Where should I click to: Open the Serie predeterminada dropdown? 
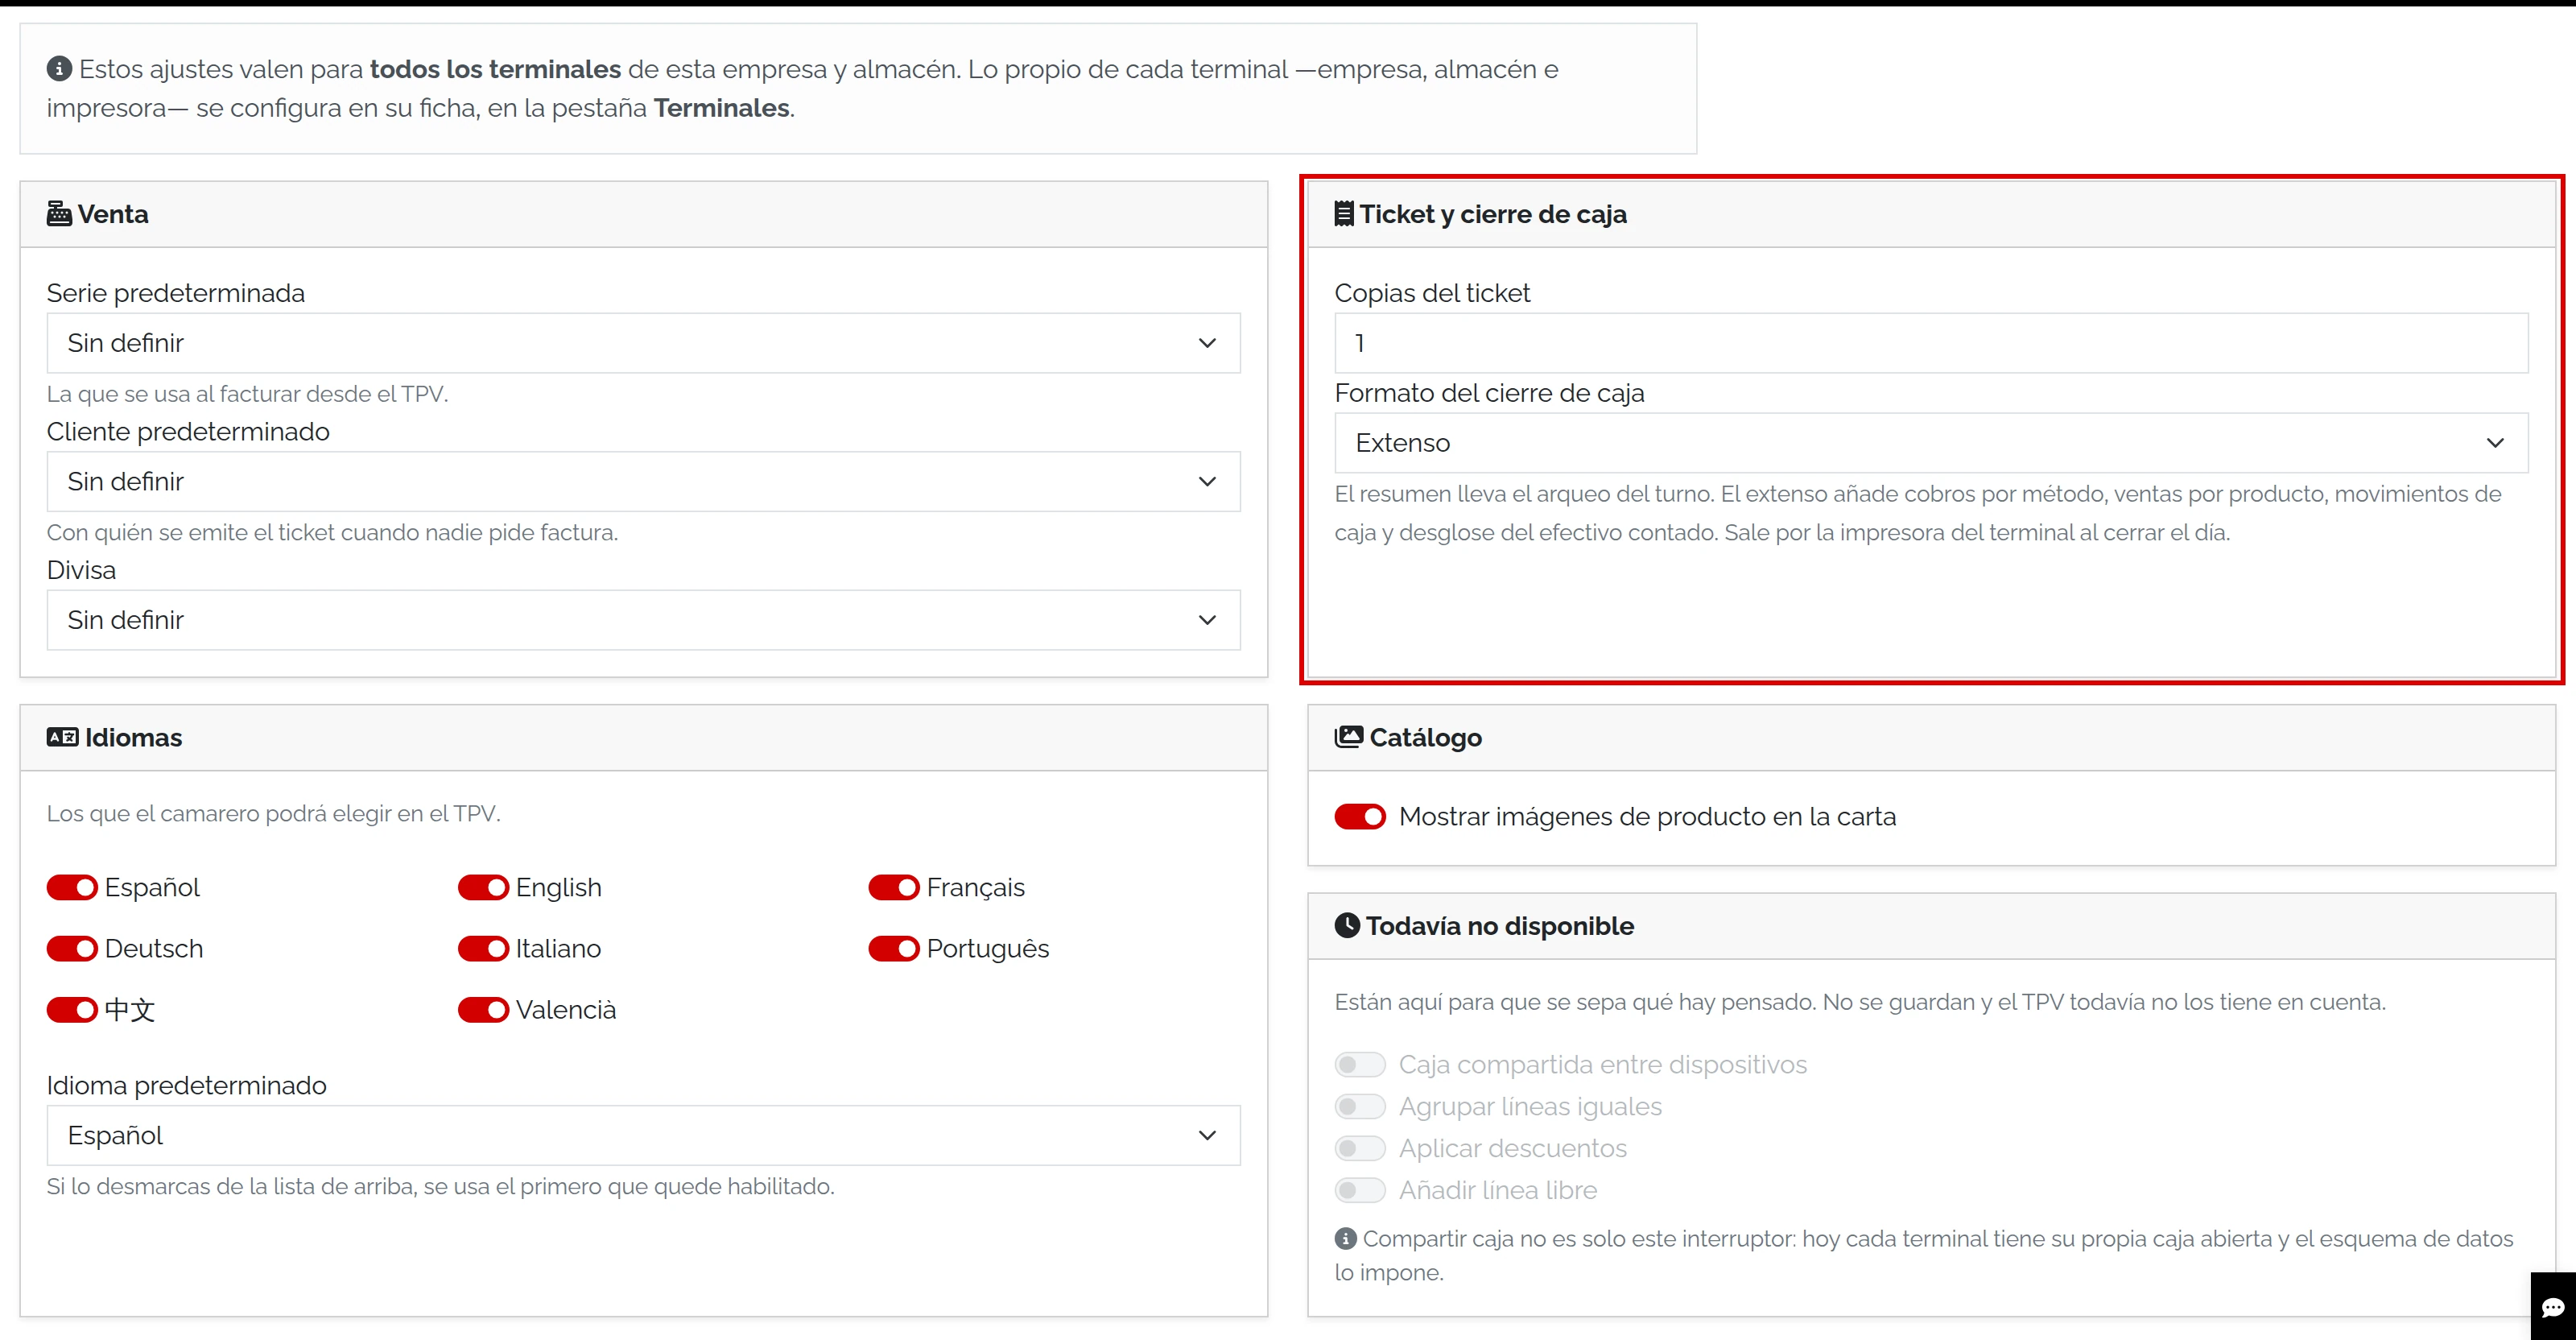pos(643,343)
